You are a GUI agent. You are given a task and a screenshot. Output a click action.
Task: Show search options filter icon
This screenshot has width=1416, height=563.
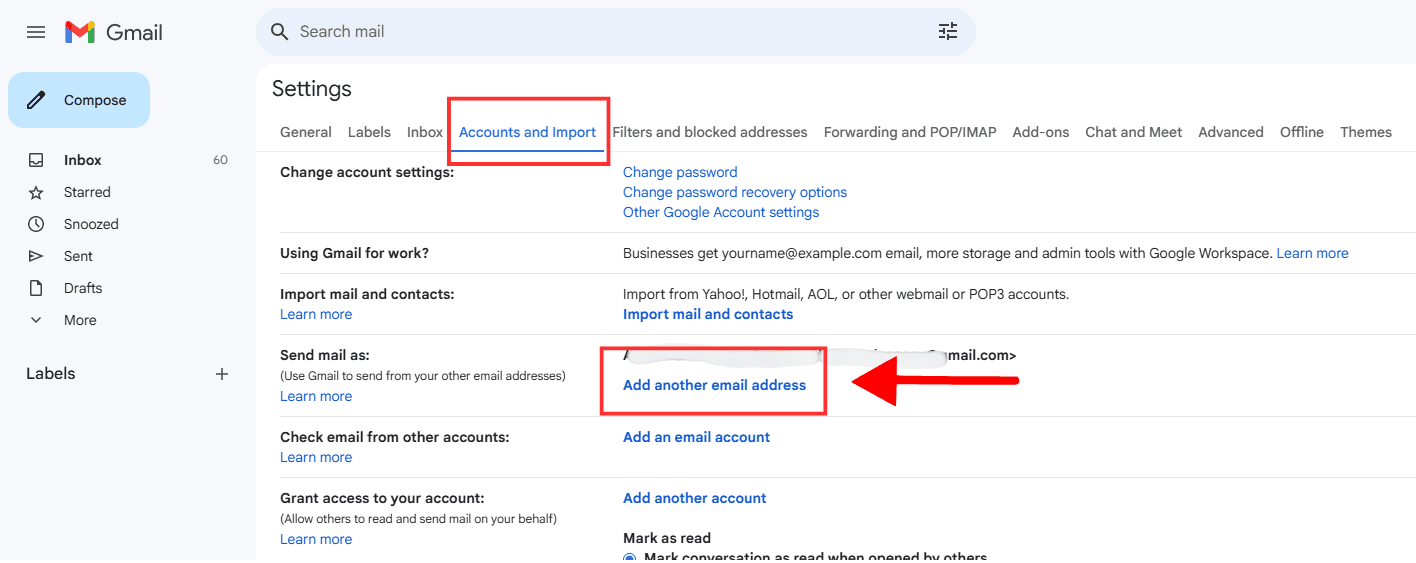click(948, 32)
